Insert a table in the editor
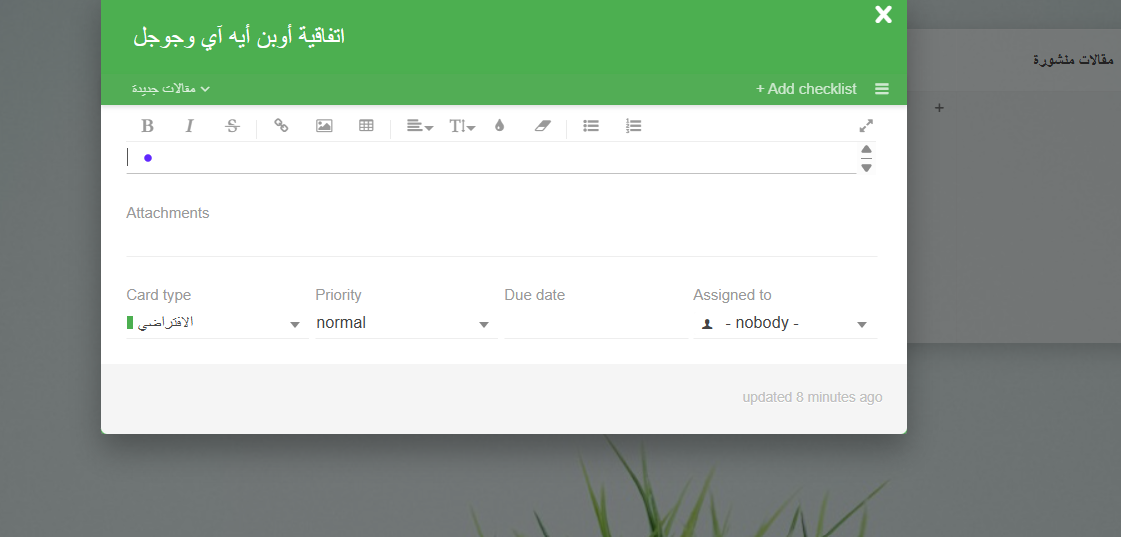This screenshot has width=1121, height=537. (x=366, y=126)
